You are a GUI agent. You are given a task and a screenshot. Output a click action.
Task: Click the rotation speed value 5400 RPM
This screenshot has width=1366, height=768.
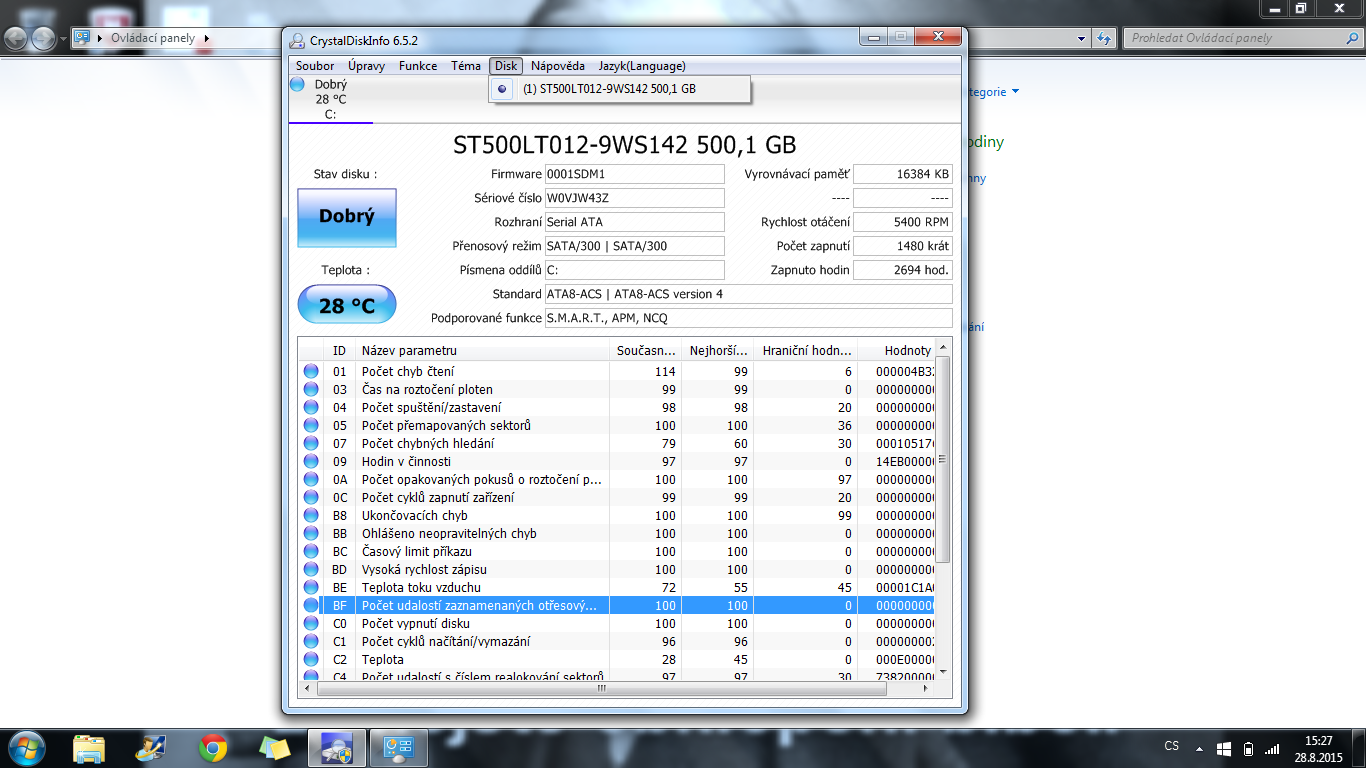(x=903, y=222)
